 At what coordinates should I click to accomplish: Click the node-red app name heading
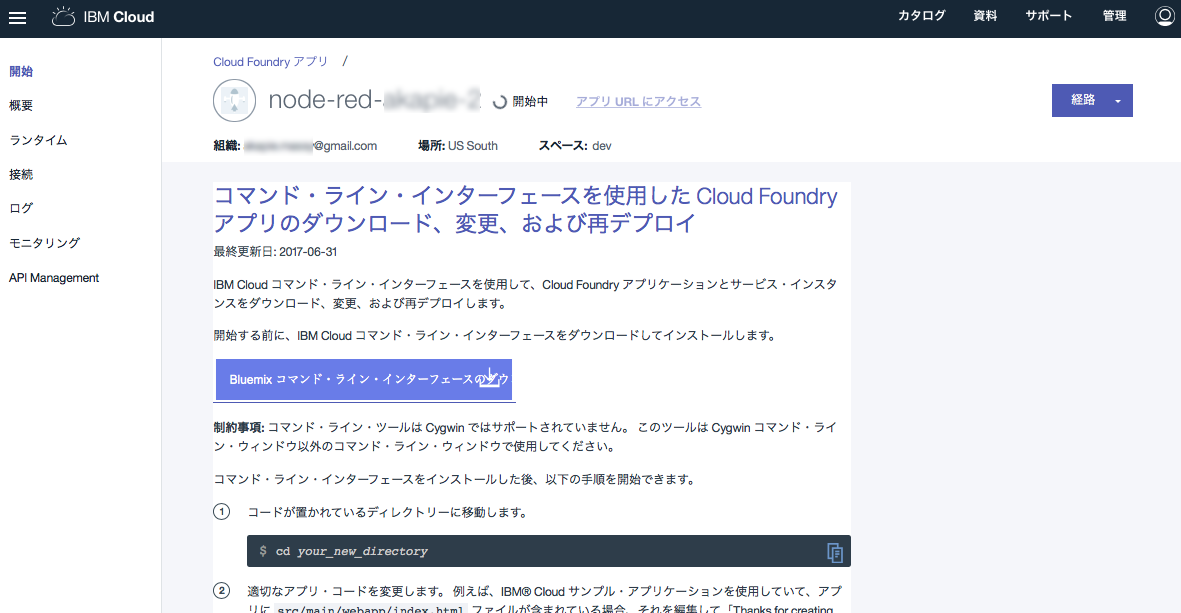(x=374, y=99)
